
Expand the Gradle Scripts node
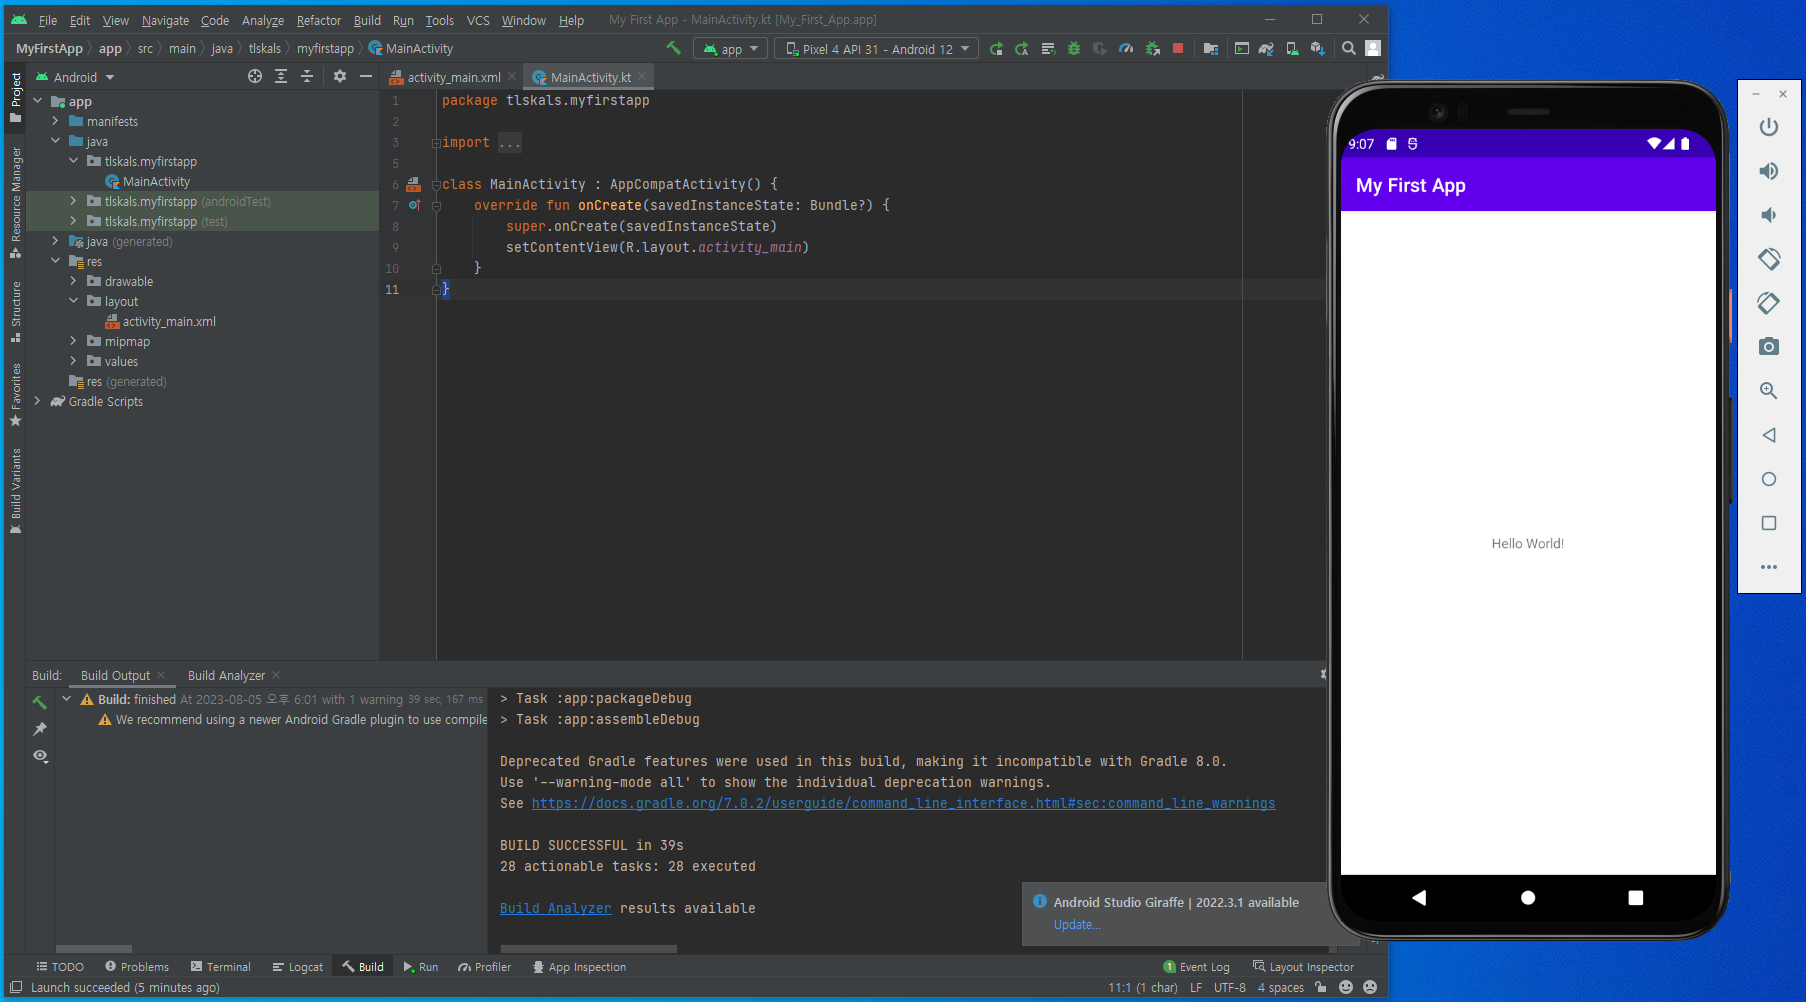coord(38,401)
